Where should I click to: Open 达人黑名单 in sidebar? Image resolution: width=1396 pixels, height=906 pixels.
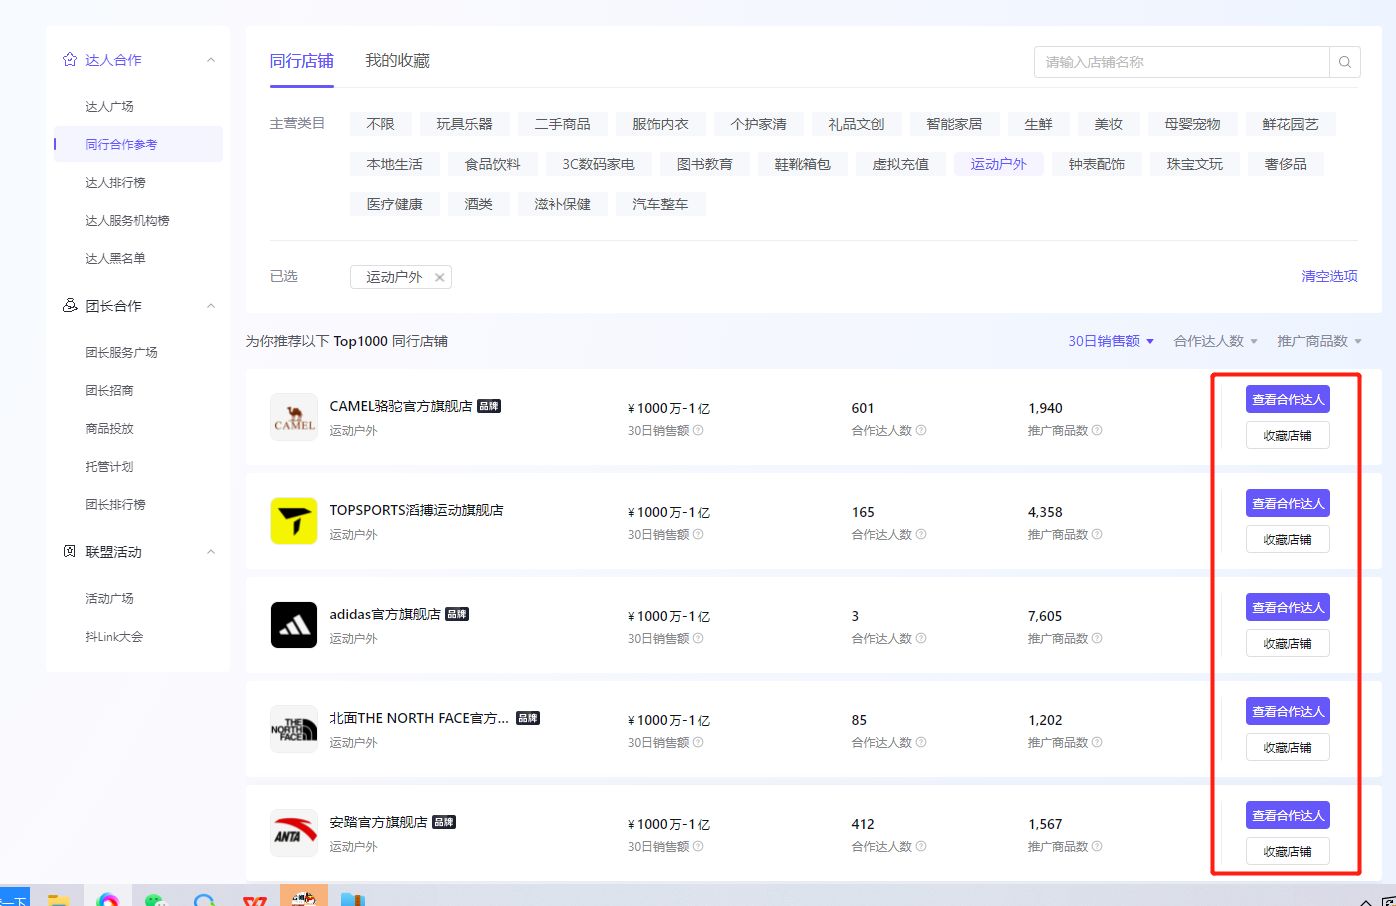pyautogui.click(x=115, y=258)
